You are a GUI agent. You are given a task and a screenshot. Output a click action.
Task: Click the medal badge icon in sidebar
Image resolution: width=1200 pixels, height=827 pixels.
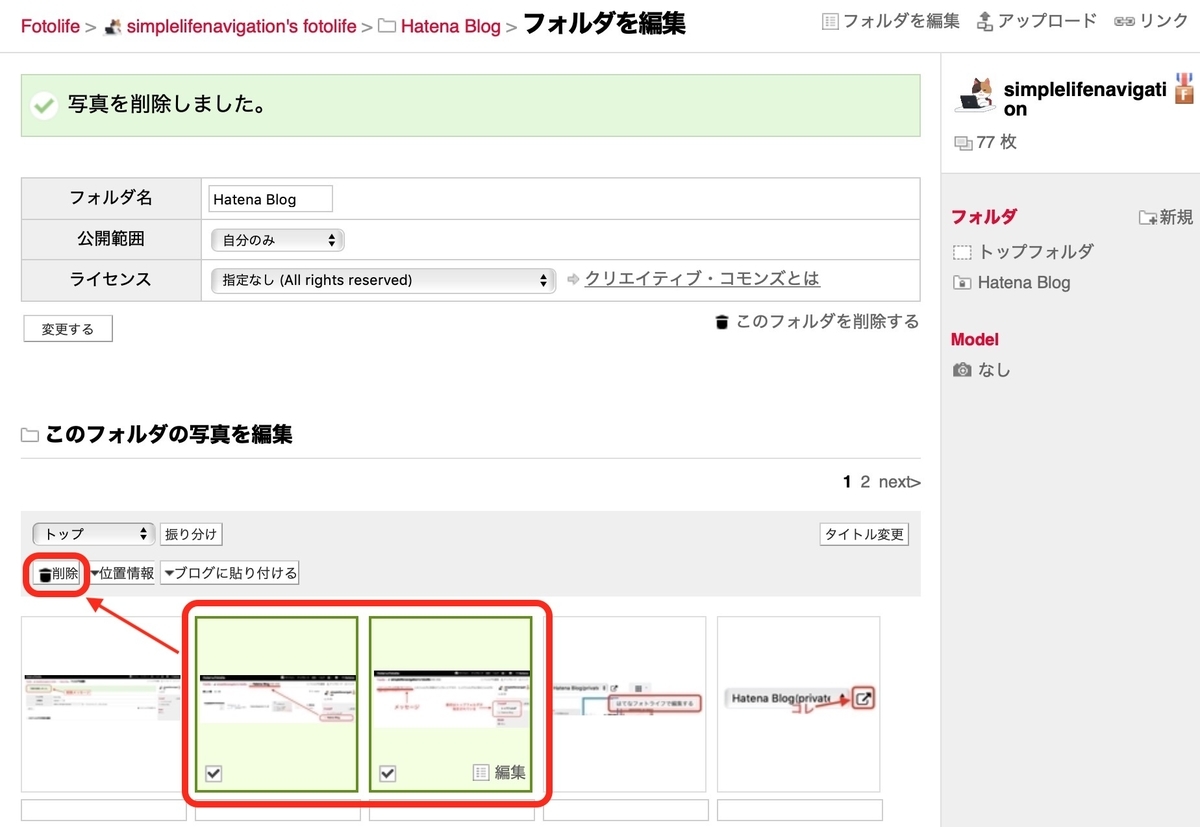(x=1185, y=87)
